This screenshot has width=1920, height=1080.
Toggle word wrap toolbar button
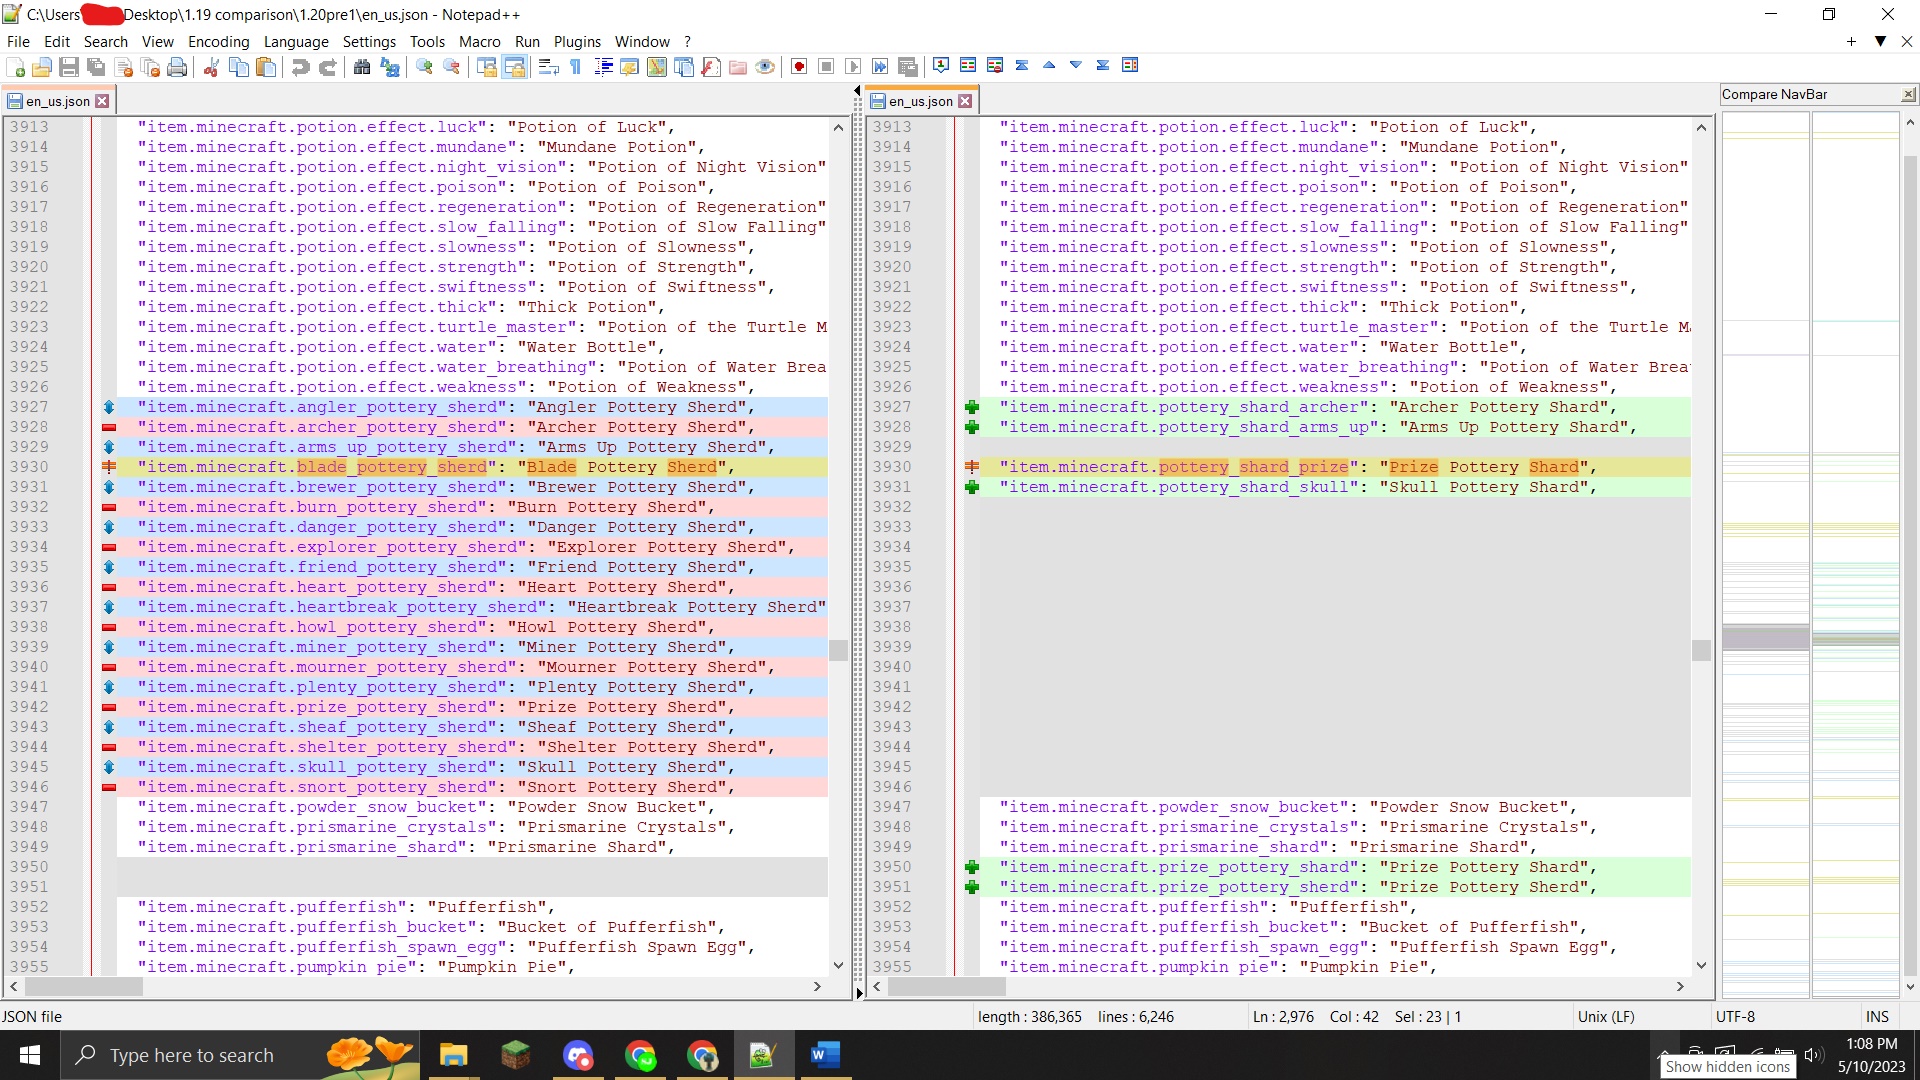(x=548, y=67)
